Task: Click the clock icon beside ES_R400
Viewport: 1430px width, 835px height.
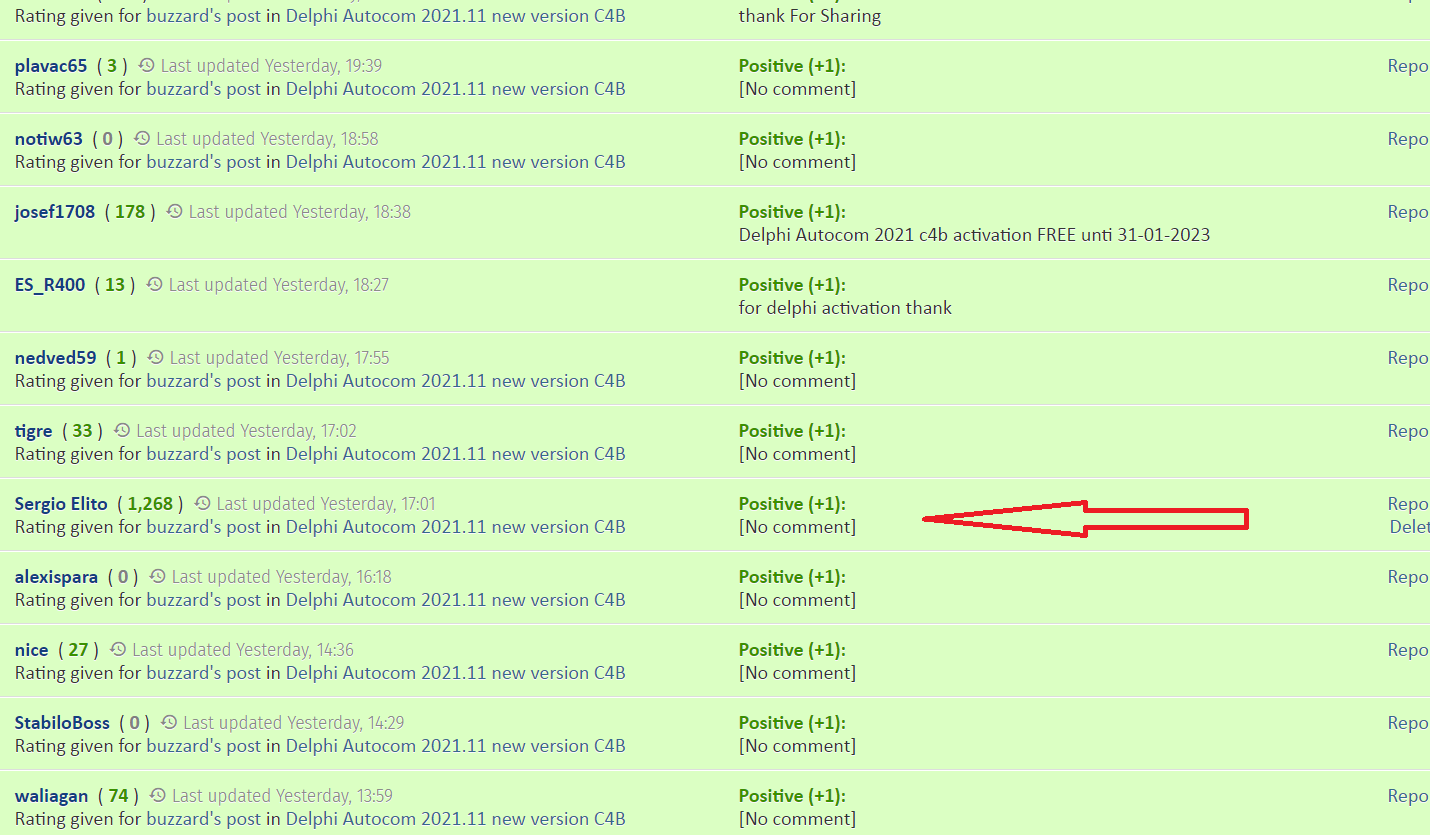Action: coord(155,285)
